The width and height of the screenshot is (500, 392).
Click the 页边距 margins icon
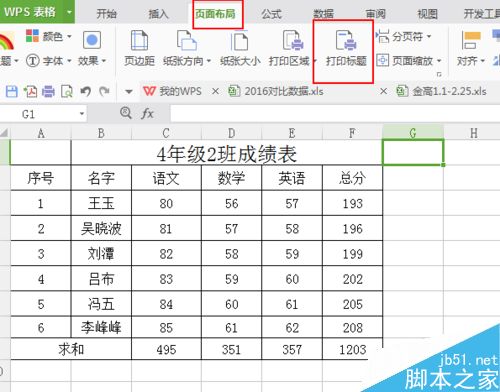tap(139, 41)
